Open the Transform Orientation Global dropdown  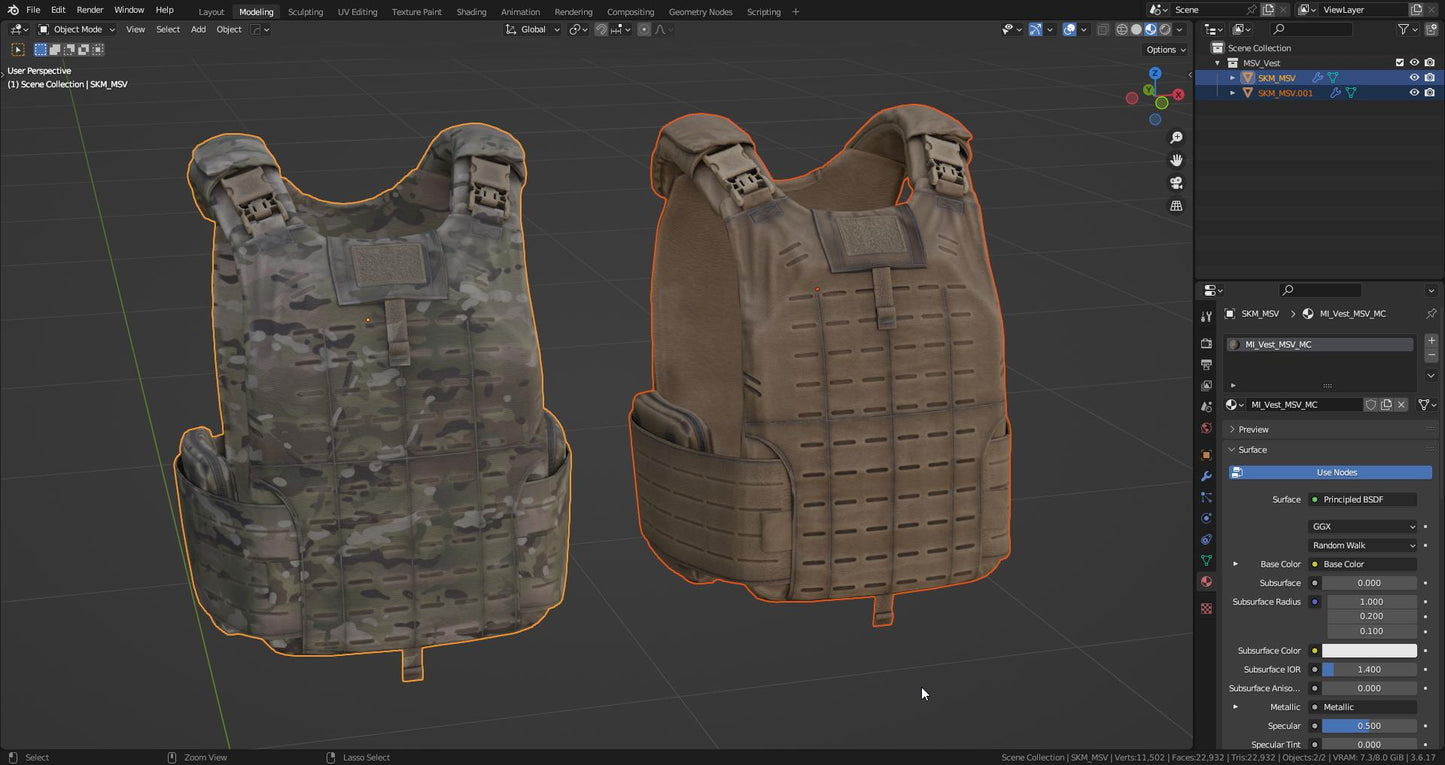tap(532, 29)
